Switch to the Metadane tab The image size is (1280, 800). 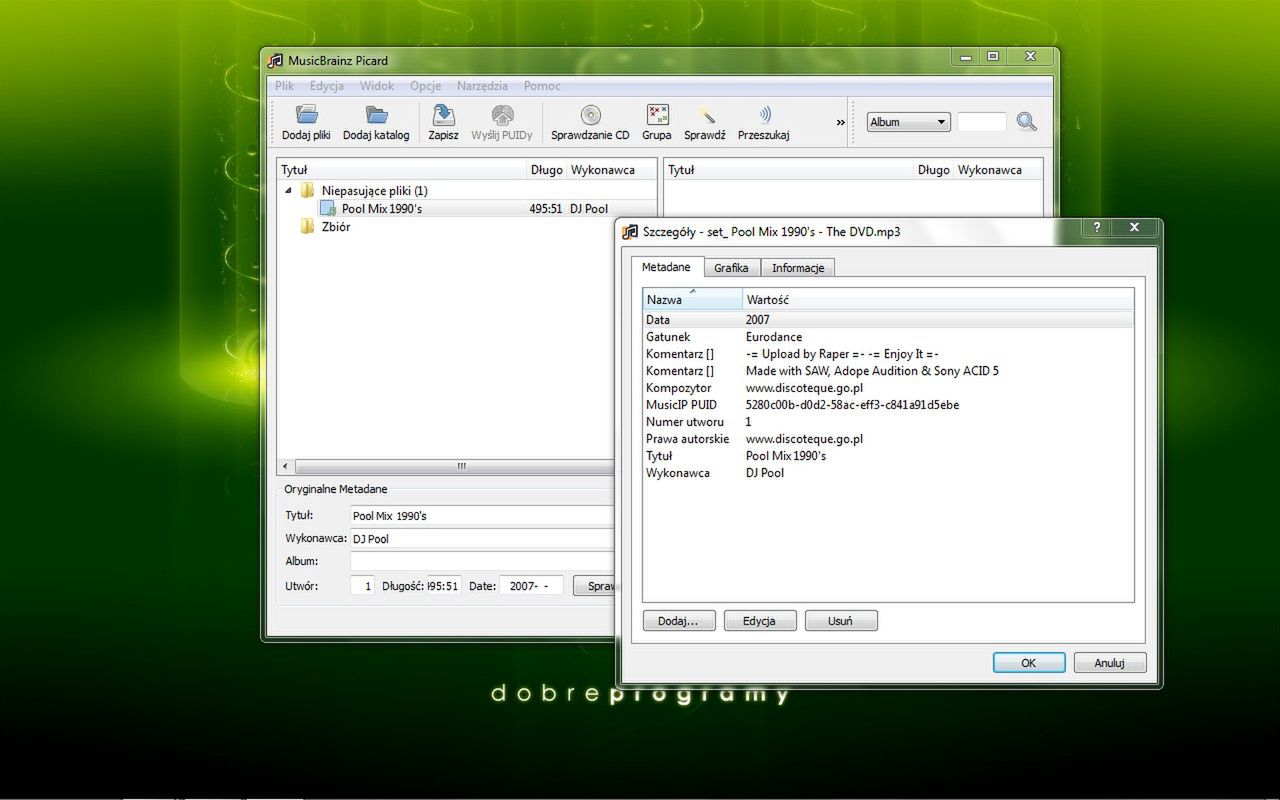coord(666,267)
